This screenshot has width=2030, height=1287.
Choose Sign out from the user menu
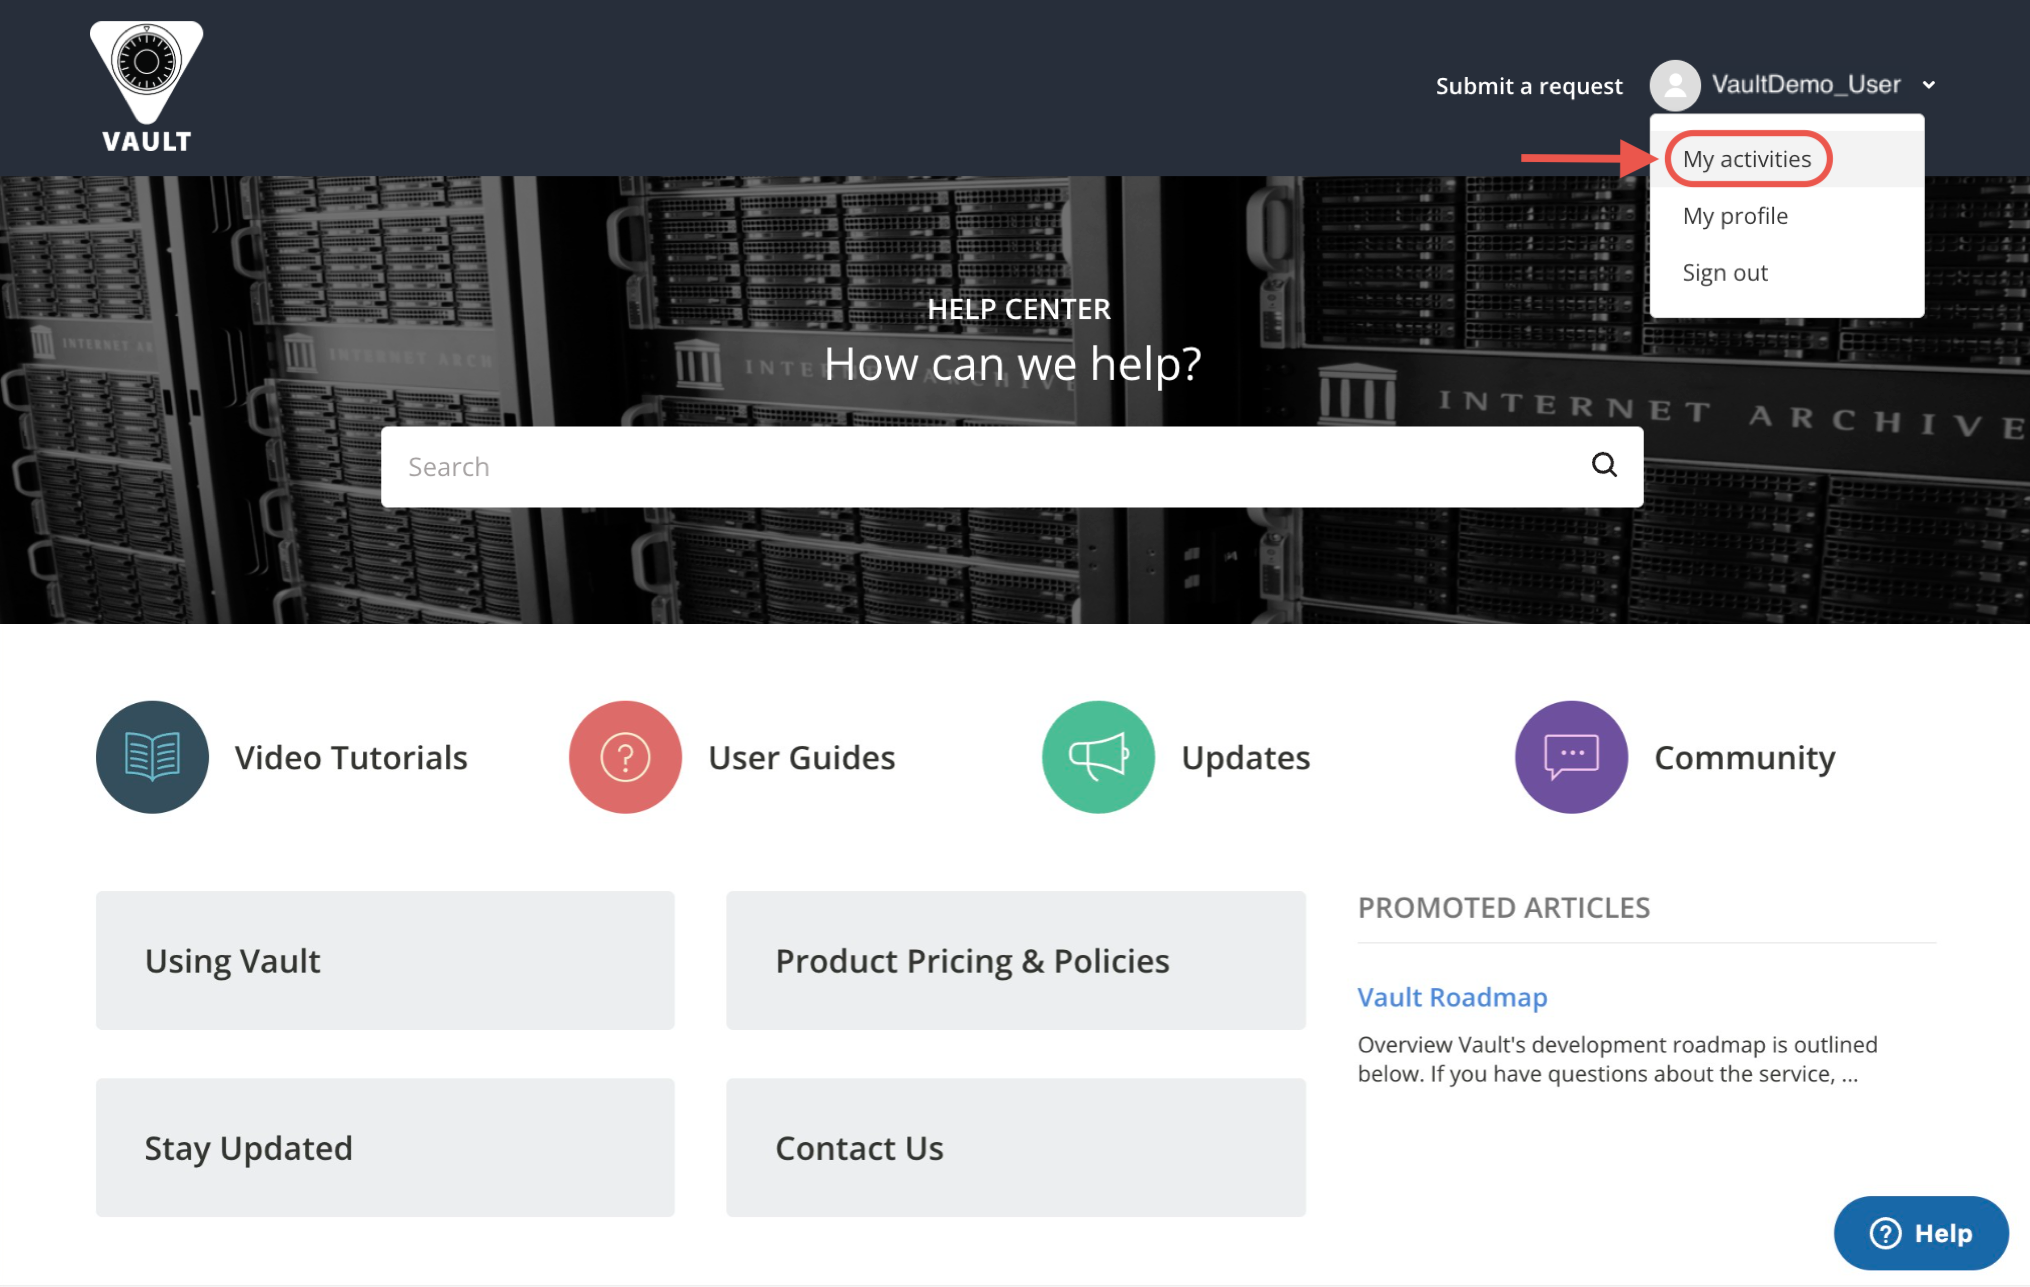[1725, 273]
